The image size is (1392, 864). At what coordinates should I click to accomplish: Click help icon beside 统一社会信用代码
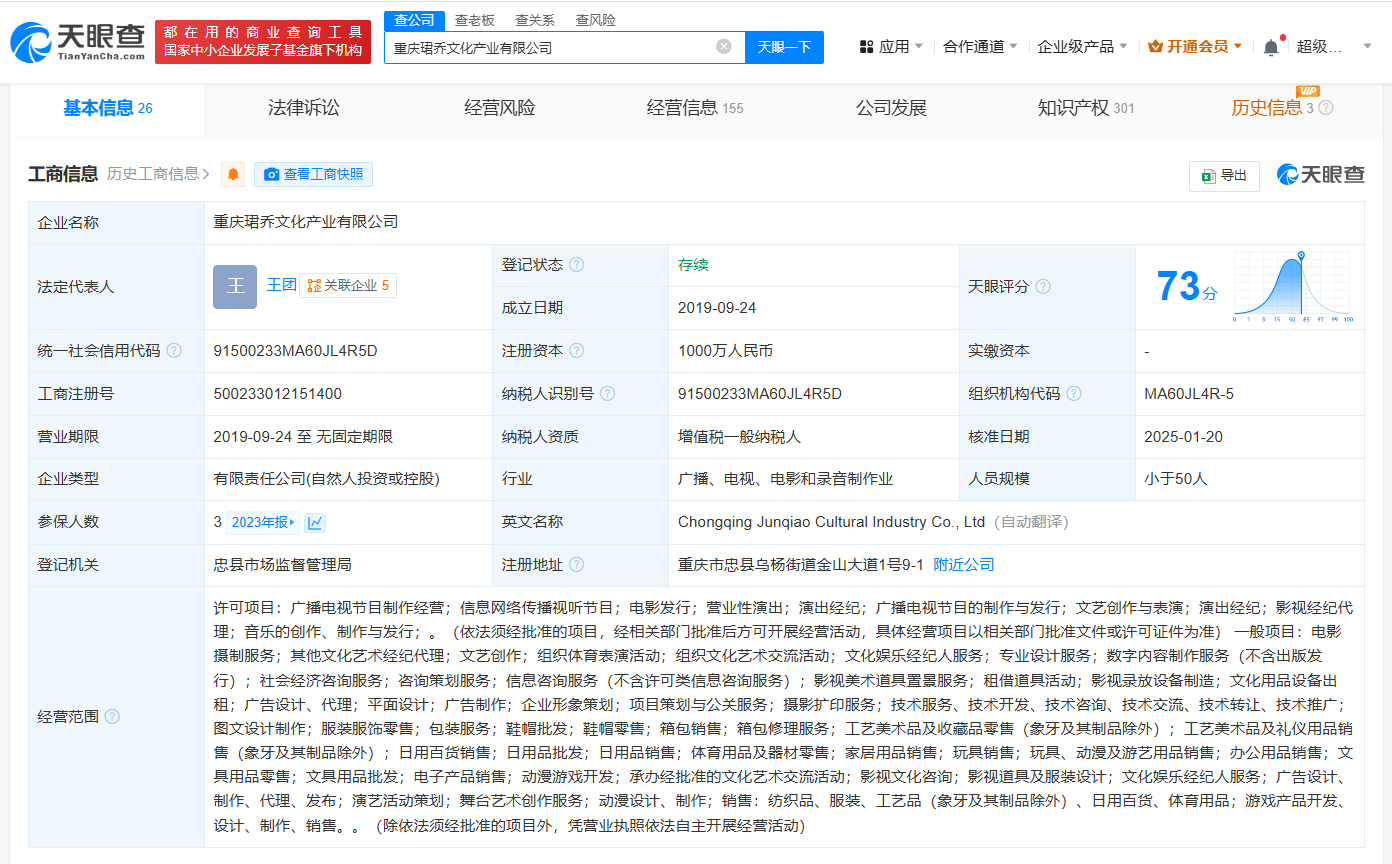click(x=174, y=351)
